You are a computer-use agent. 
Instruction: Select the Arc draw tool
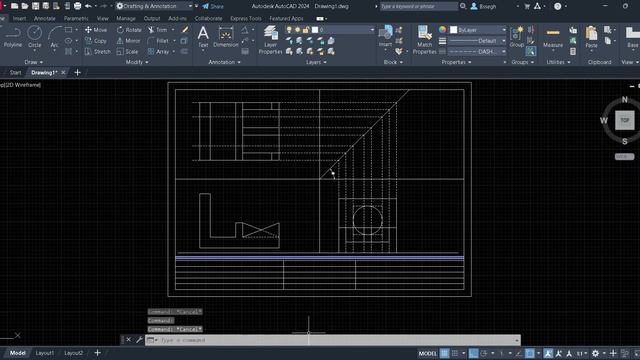(x=54, y=37)
